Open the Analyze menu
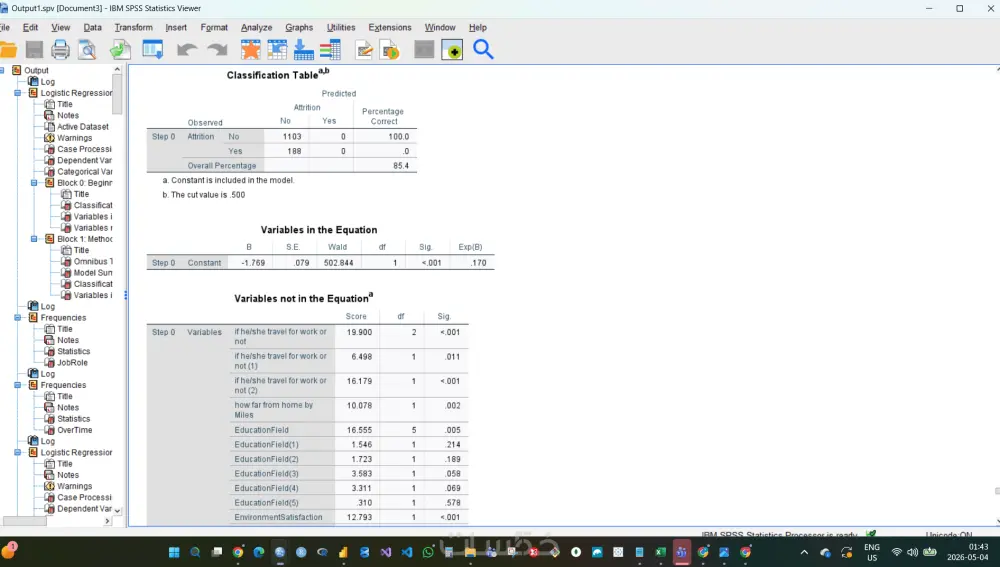 point(256,27)
